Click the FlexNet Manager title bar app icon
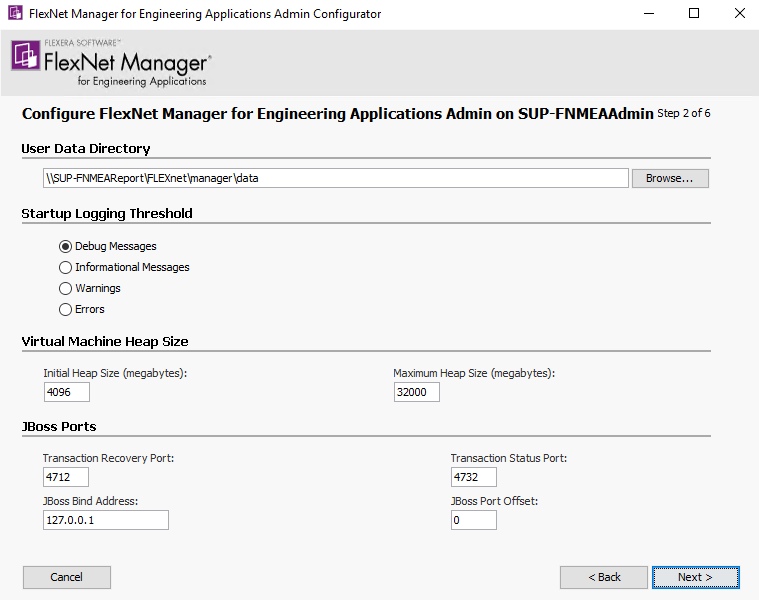 click(15, 13)
